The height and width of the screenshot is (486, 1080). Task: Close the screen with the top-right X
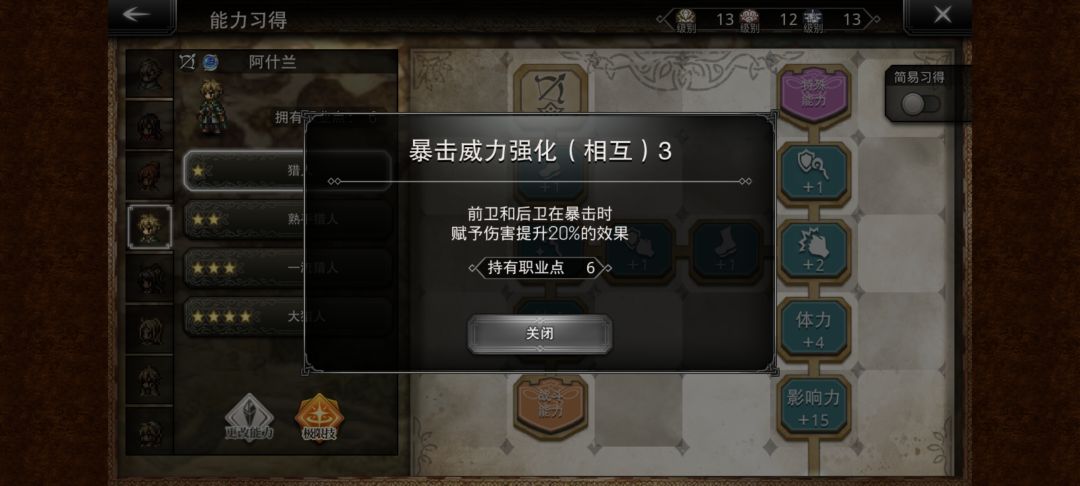tap(942, 15)
